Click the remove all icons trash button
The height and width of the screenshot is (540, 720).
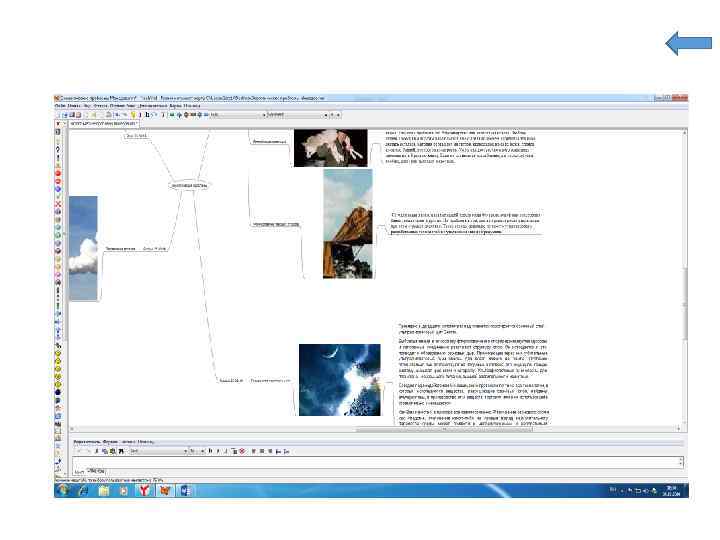(58, 132)
